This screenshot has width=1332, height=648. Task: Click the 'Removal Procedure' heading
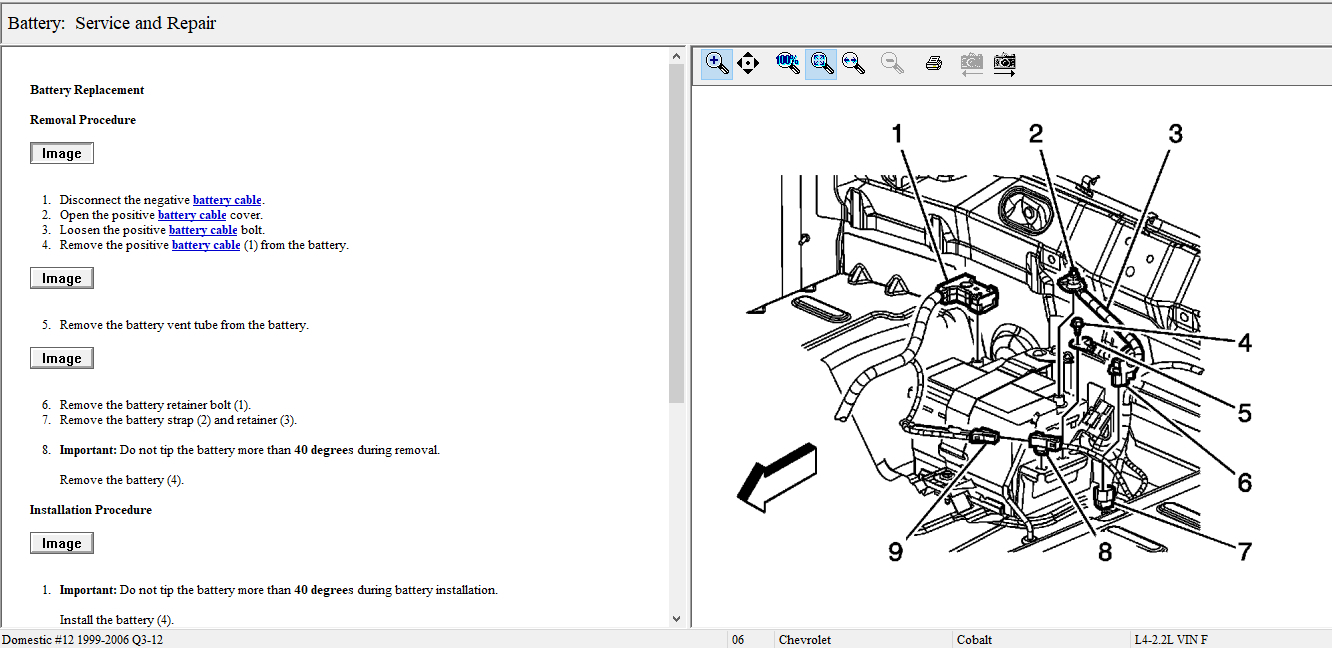coord(83,120)
